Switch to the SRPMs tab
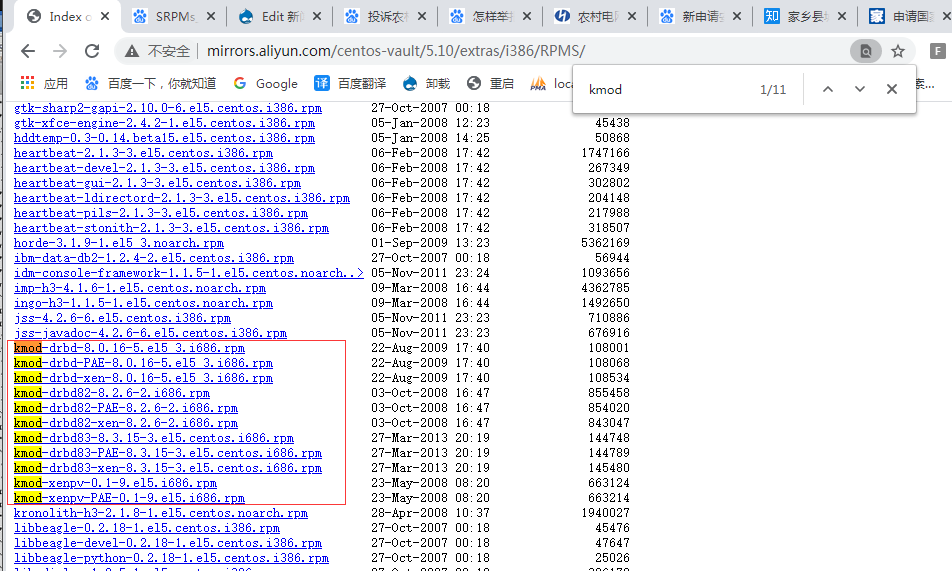This screenshot has width=952, height=571. tap(173, 16)
